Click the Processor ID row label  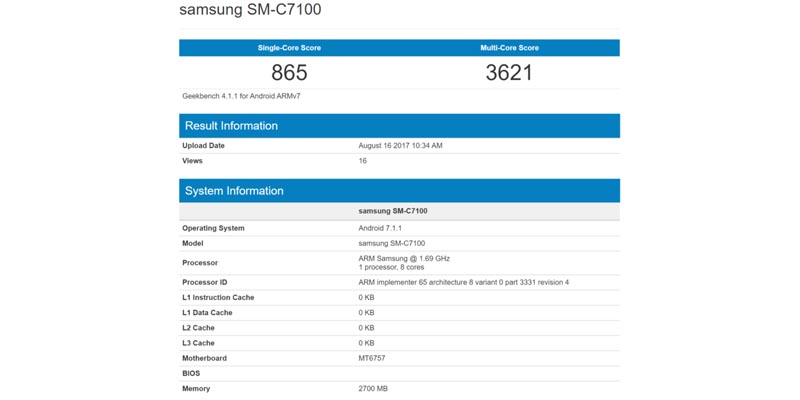(205, 283)
